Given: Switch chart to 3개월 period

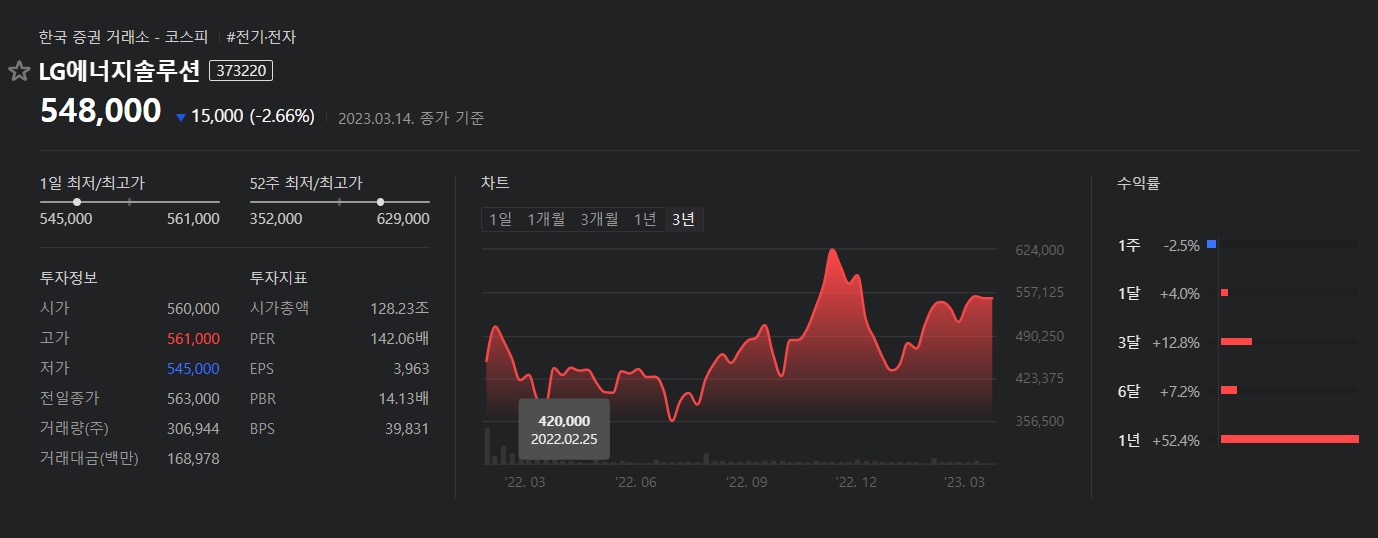Looking at the screenshot, I should [x=600, y=219].
